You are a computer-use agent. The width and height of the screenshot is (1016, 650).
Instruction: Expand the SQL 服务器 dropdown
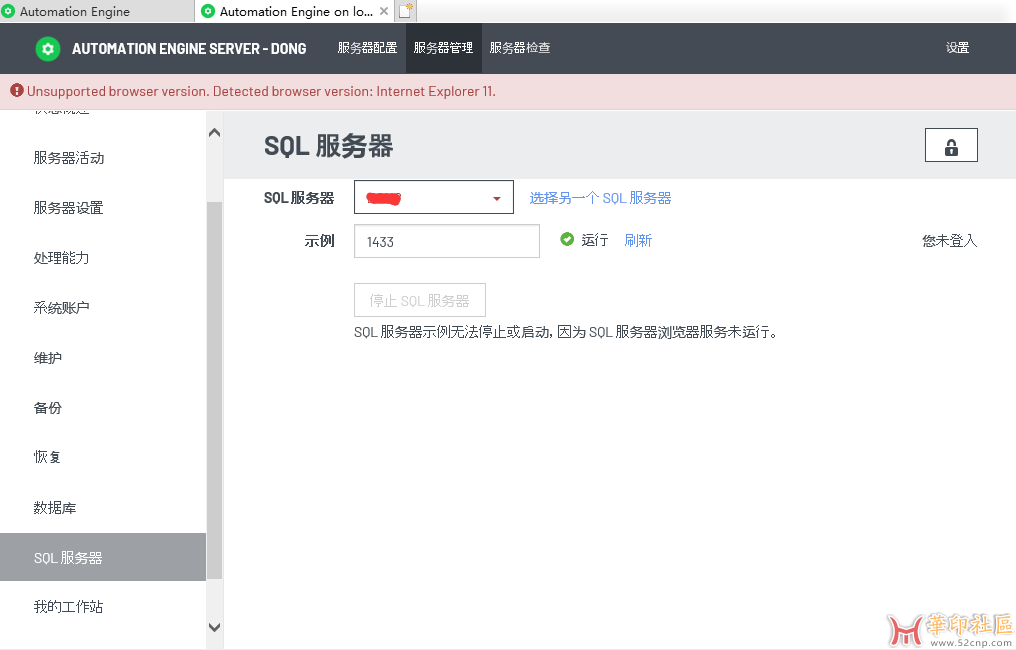433,197
